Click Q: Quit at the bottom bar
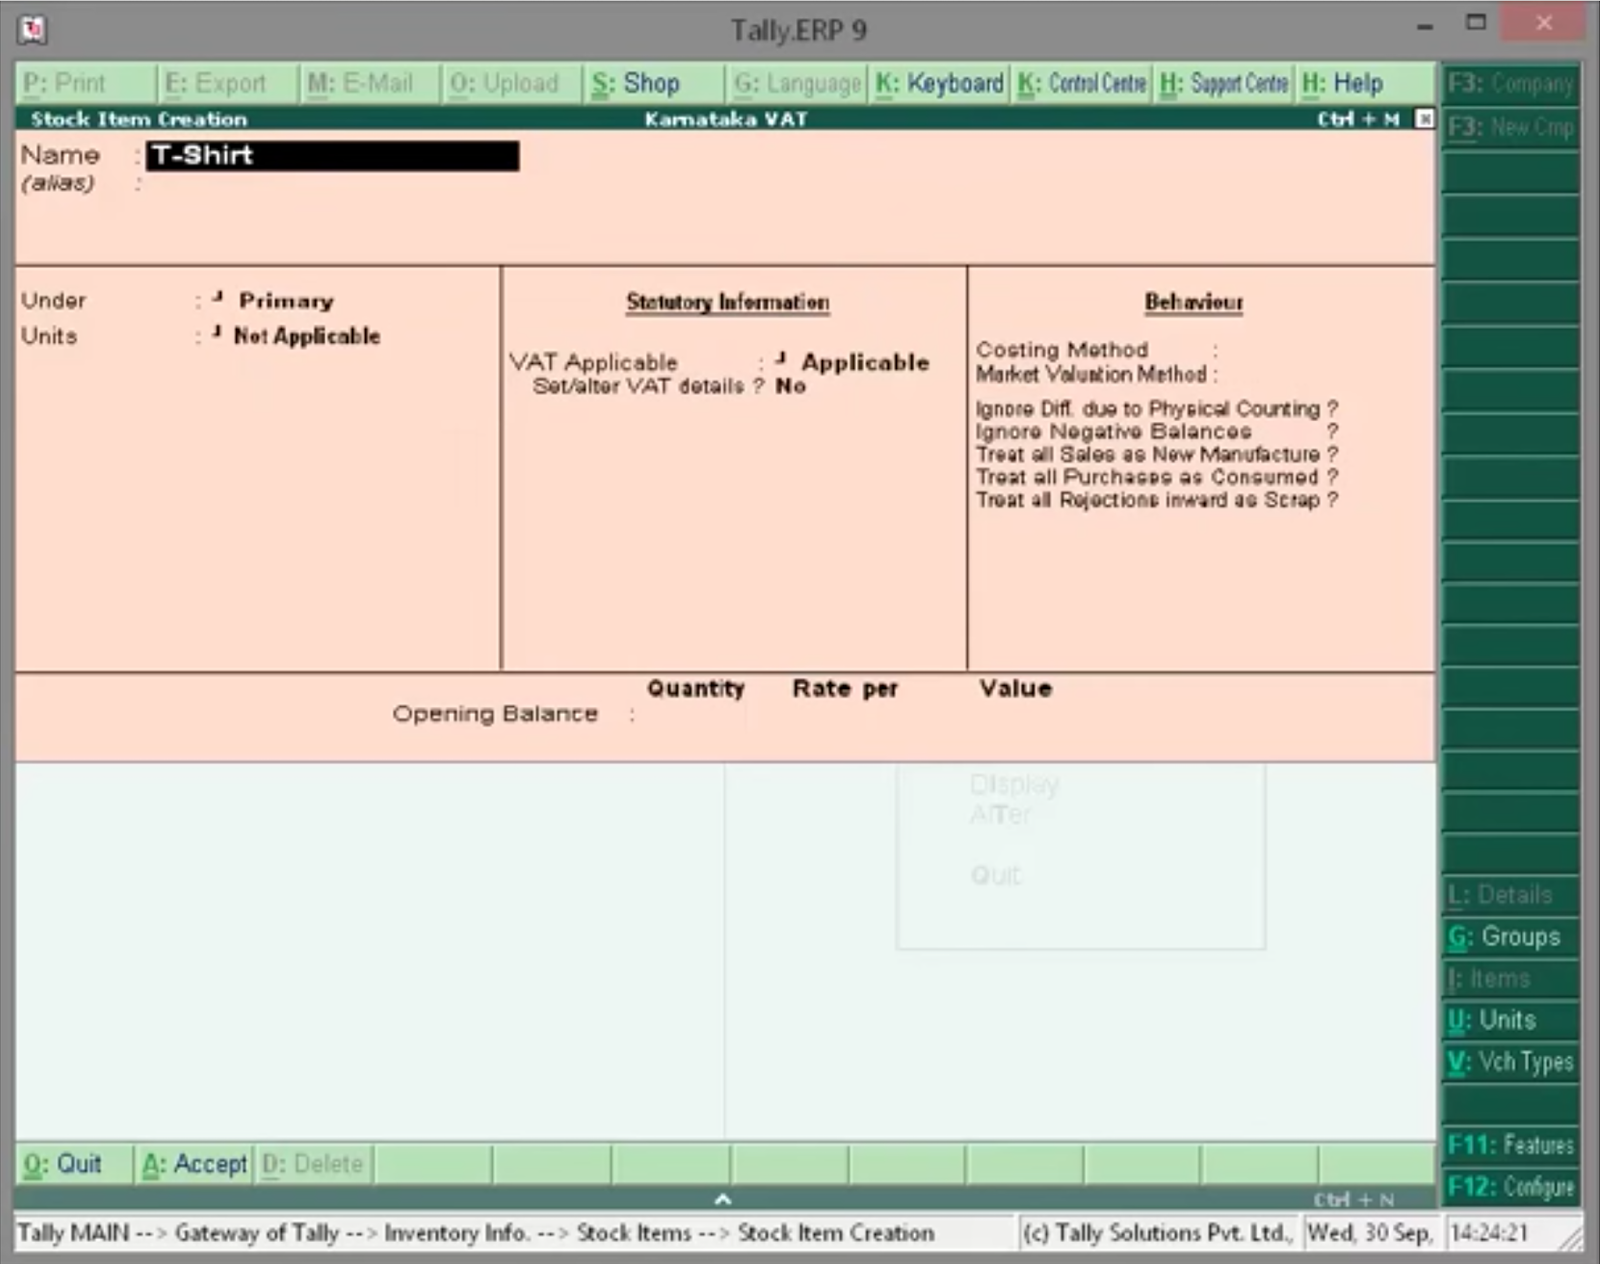Screen dimensions: 1600x1264 [74, 1164]
